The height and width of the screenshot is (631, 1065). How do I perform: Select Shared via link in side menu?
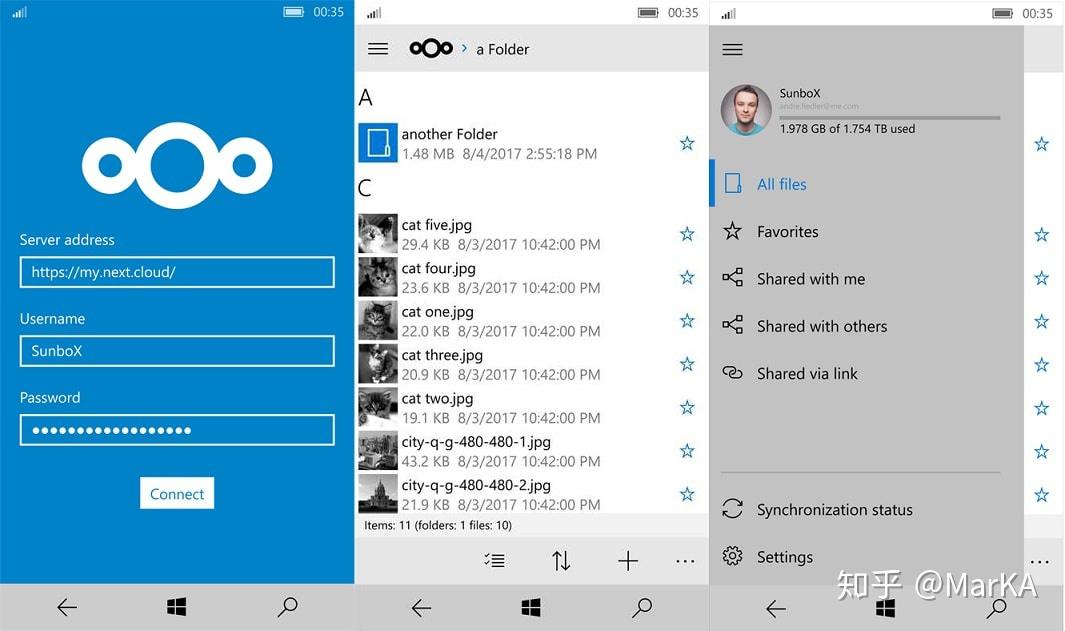point(867,373)
